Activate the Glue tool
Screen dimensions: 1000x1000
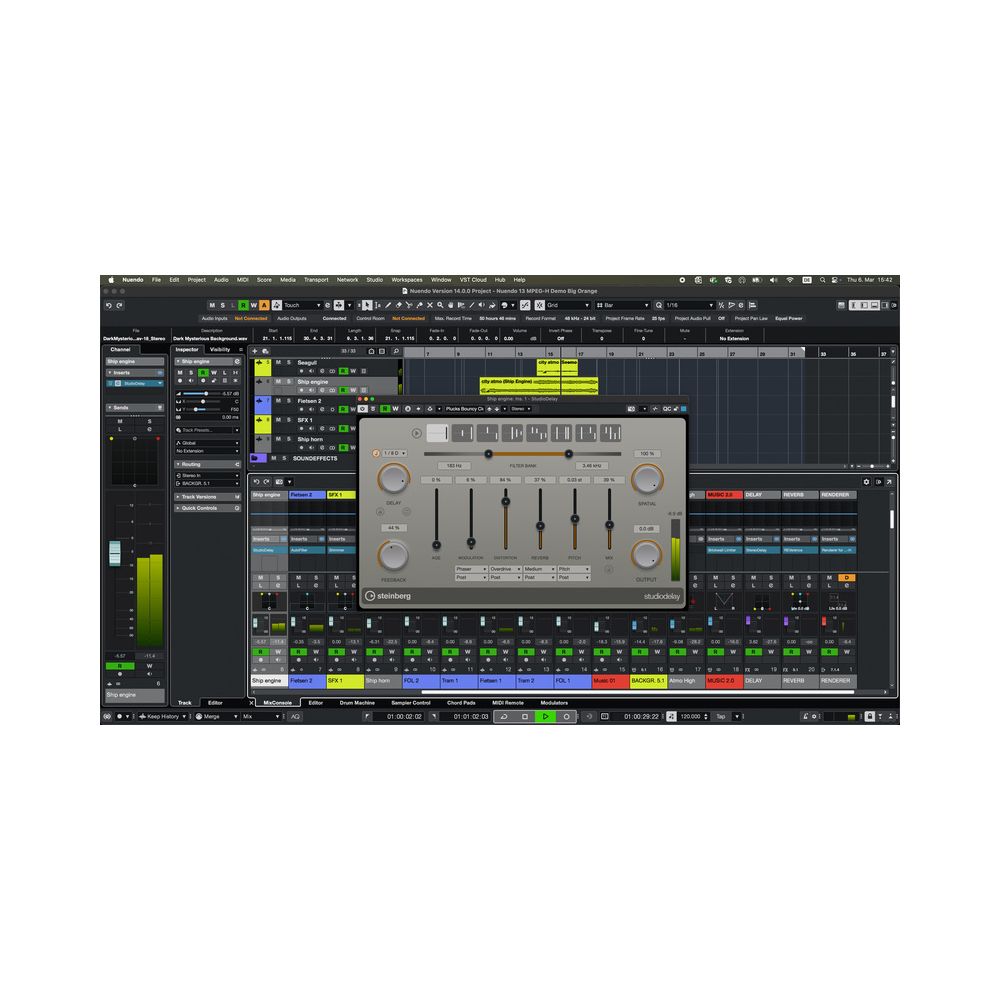click(x=420, y=305)
